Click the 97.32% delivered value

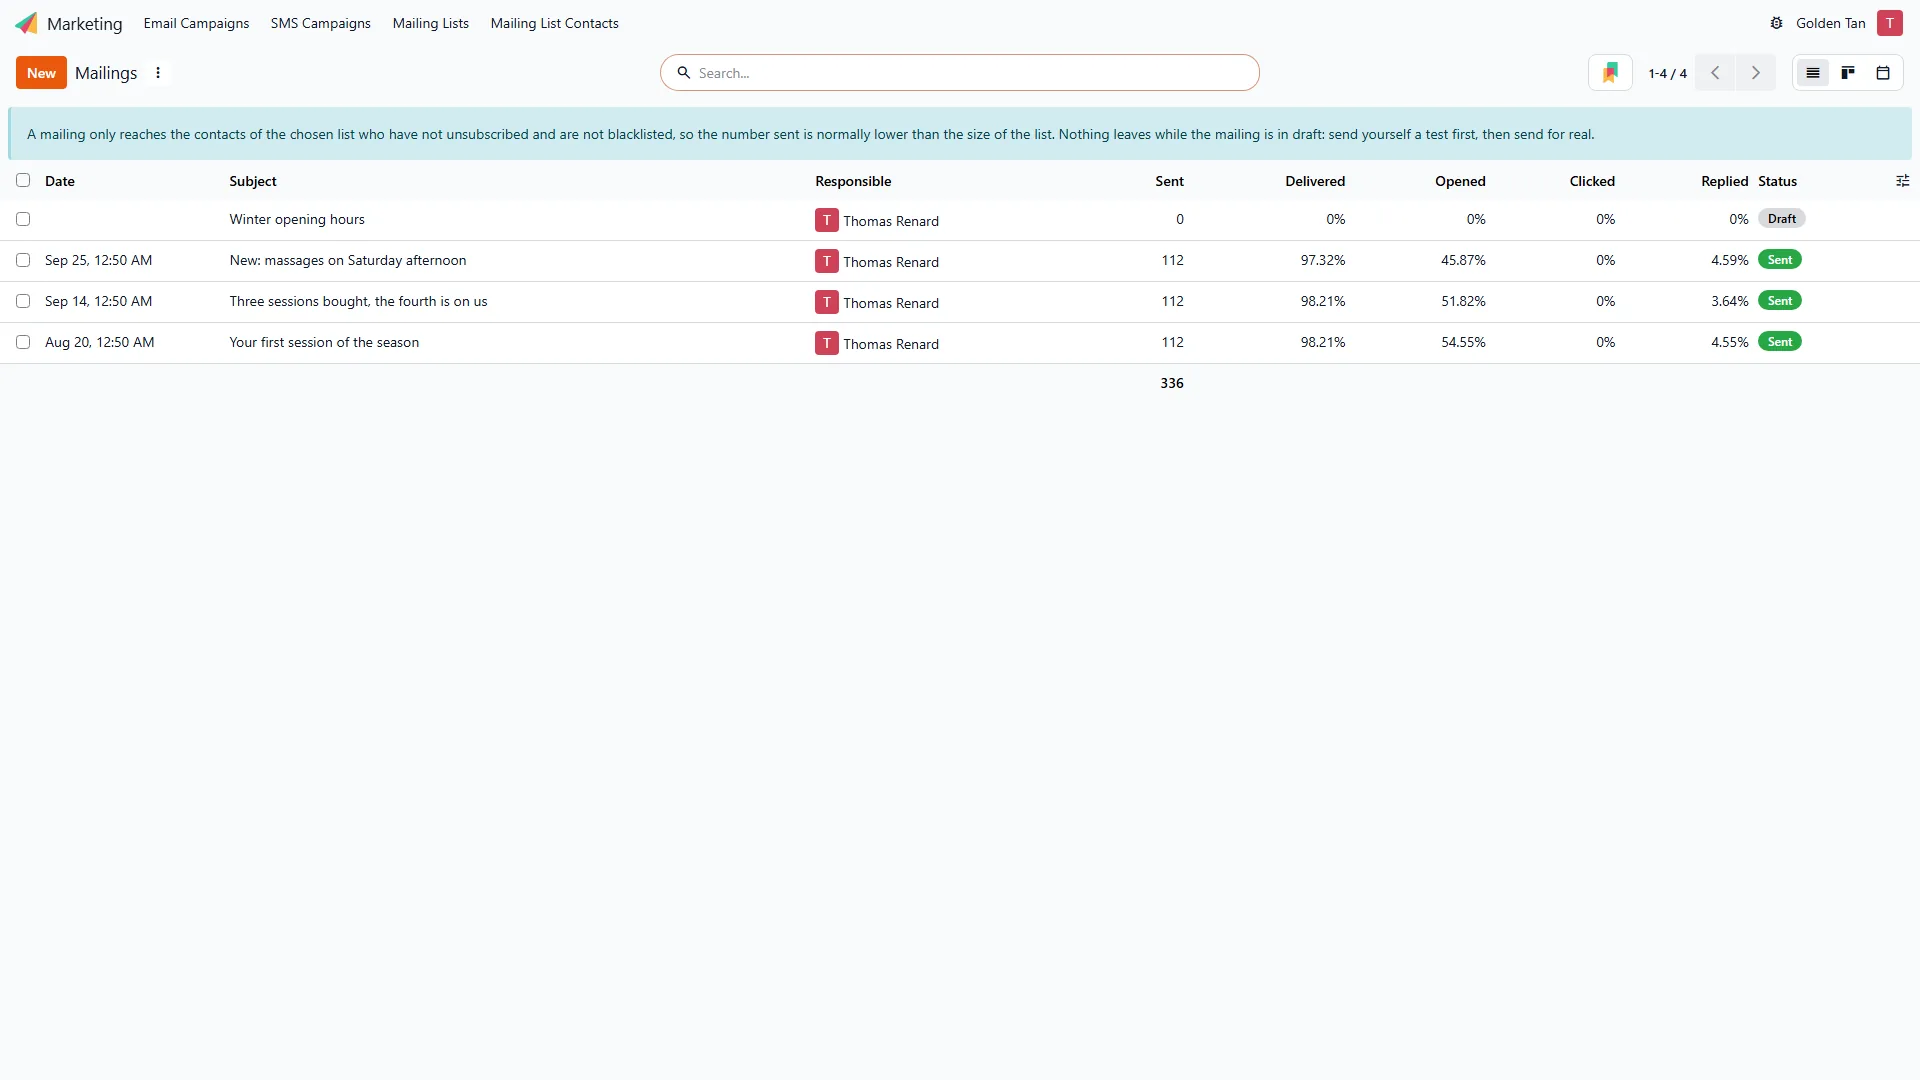point(1322,260)
